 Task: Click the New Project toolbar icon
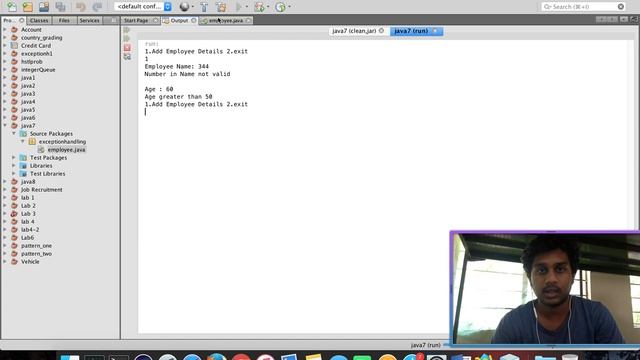click(x=28, y=7)
